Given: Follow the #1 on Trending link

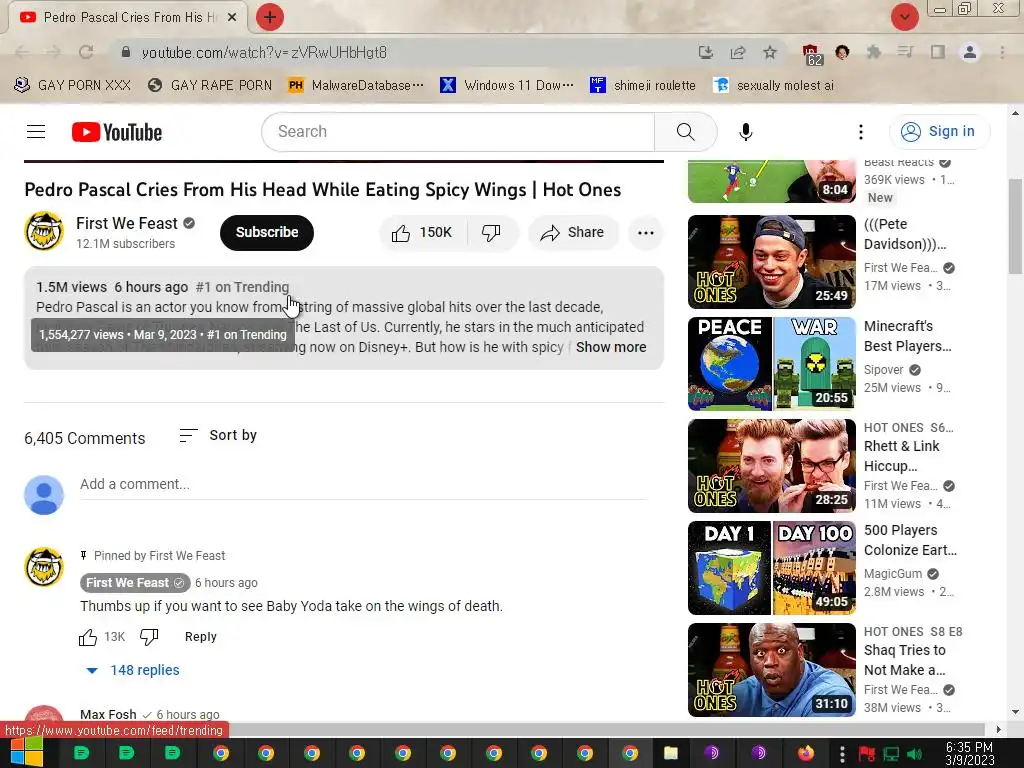Looking at the screenshot, I should pyautogui.click(x=242, y=287).
